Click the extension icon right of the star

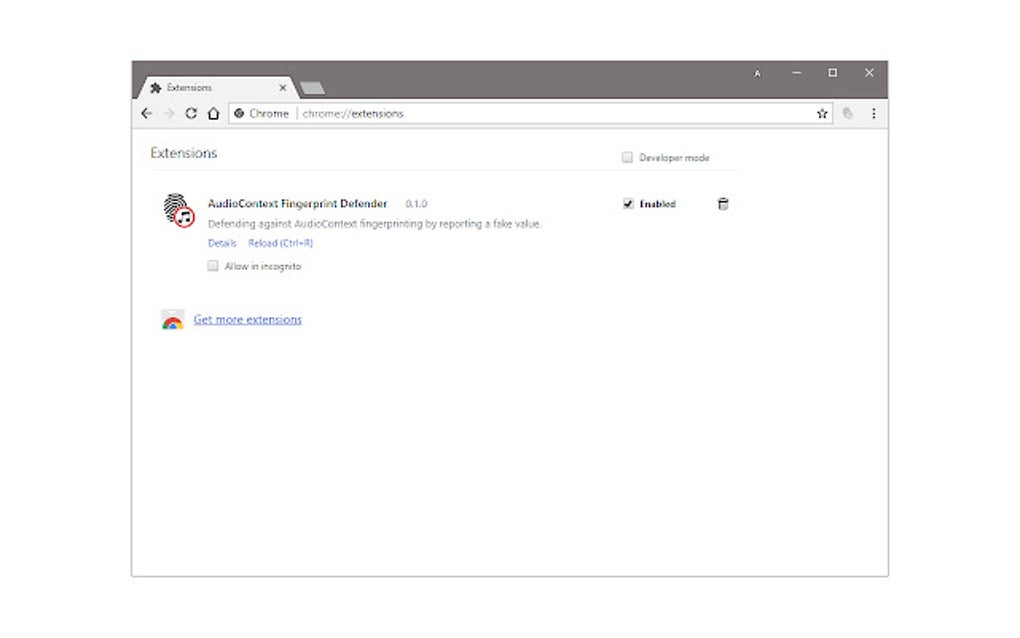(847, 113)
